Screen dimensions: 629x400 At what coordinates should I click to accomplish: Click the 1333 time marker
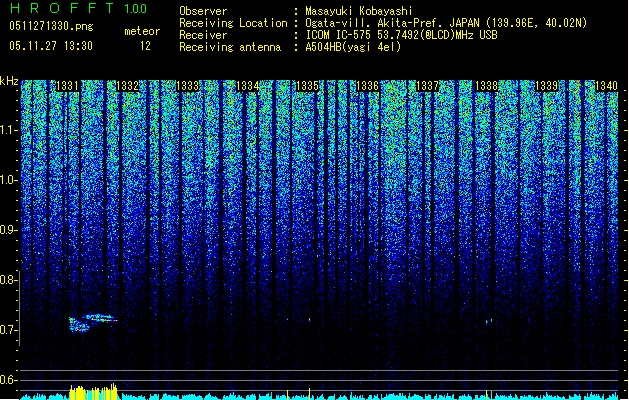[x=187, y=86]
